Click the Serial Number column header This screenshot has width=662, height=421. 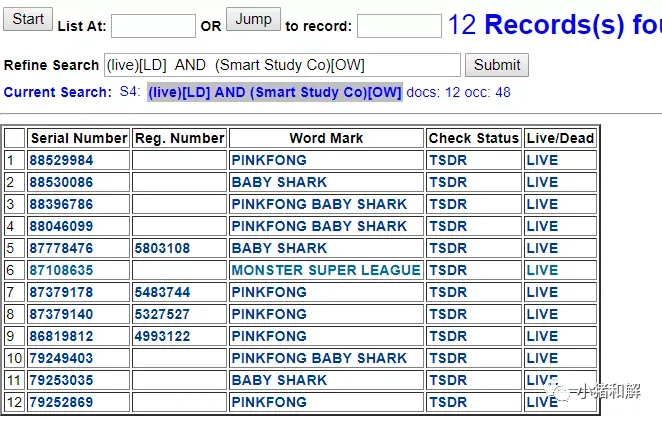79,139
